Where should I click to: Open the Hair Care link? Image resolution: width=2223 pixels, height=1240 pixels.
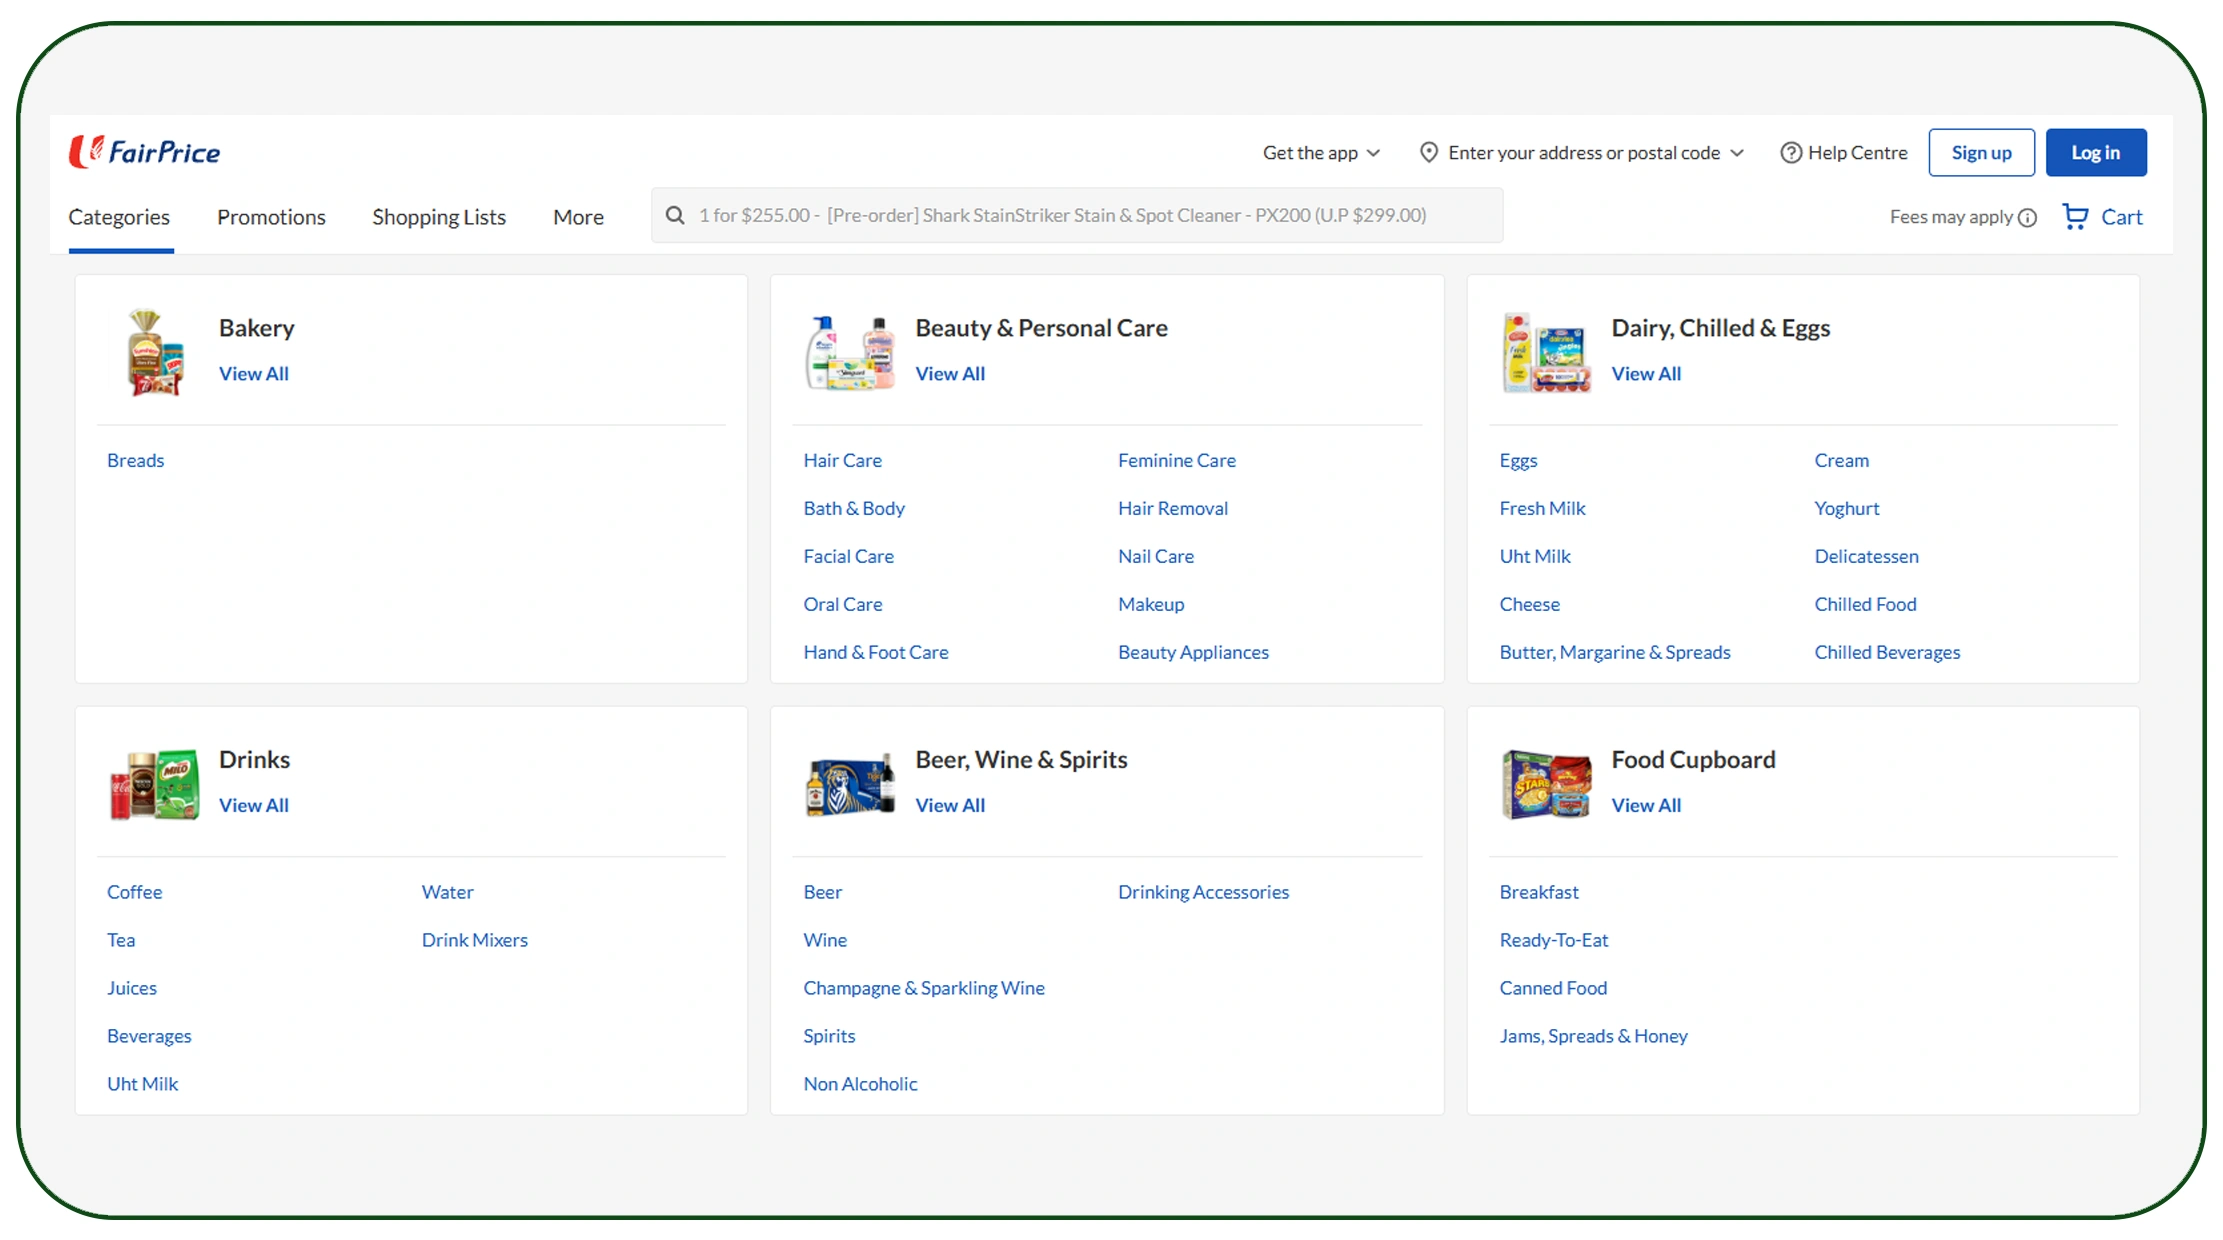click(x=842, y=460)
